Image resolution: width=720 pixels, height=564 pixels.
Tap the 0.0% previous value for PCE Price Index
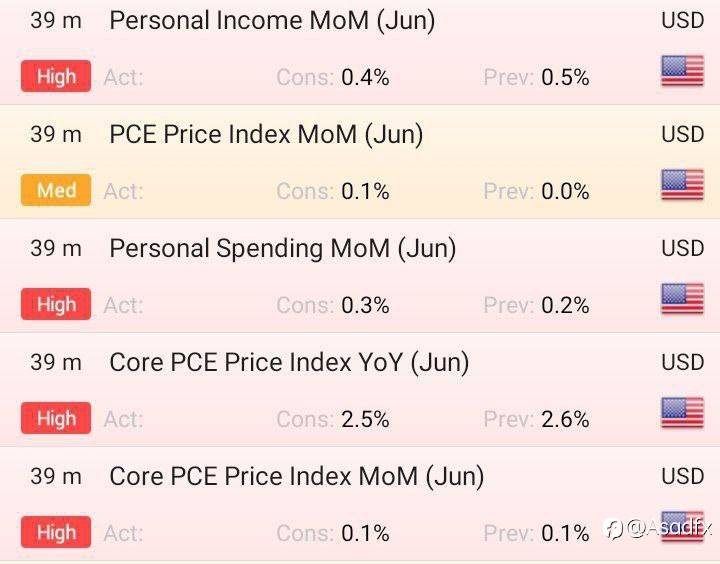(x=565, y=191)
